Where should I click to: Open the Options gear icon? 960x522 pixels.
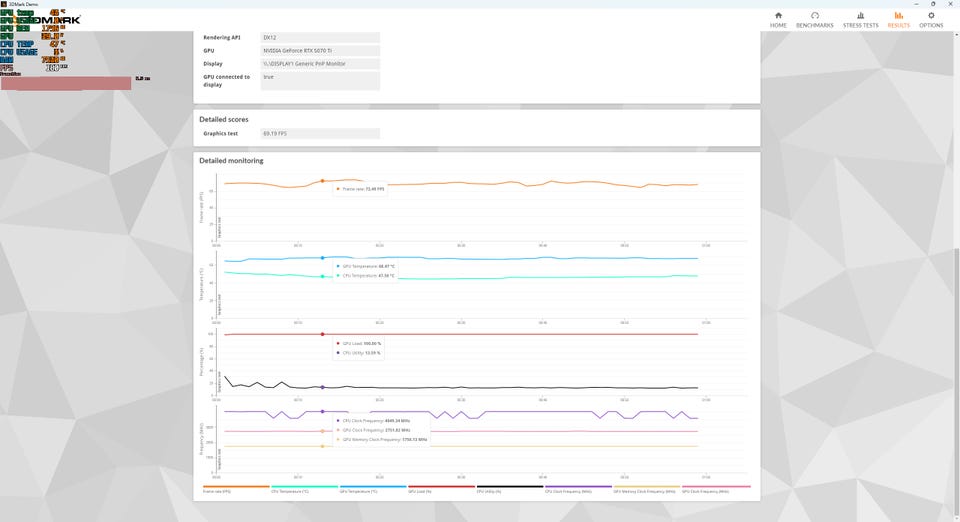(x=931, y=16)
